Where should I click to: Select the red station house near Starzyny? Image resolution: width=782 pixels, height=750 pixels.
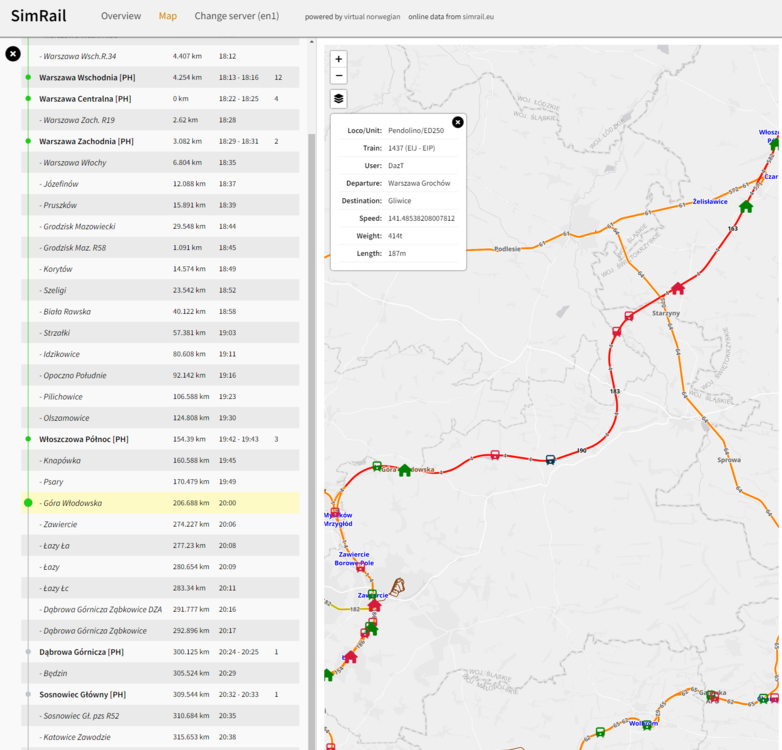tap(677, 288)
